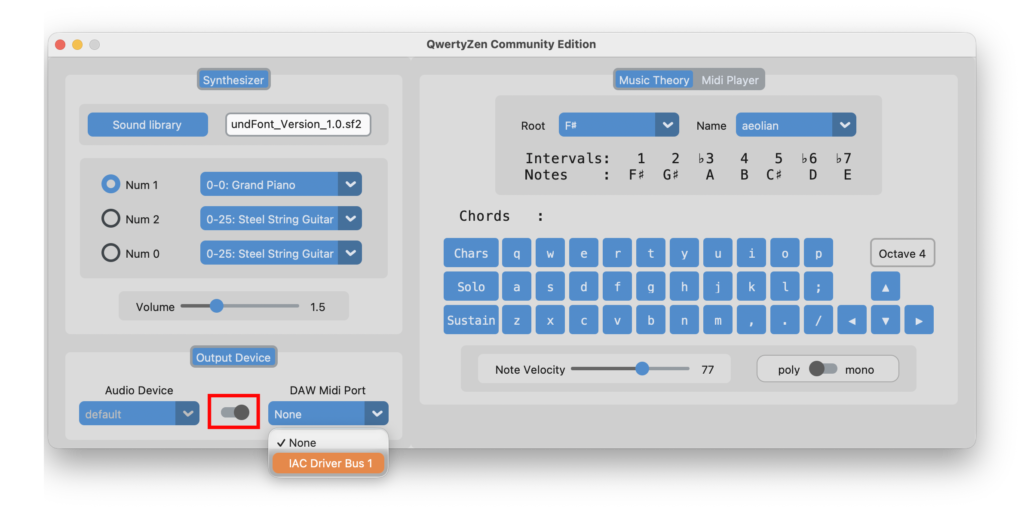
Task: Click the slash key button
Action: pyautogui.click(x=818, y=320)
